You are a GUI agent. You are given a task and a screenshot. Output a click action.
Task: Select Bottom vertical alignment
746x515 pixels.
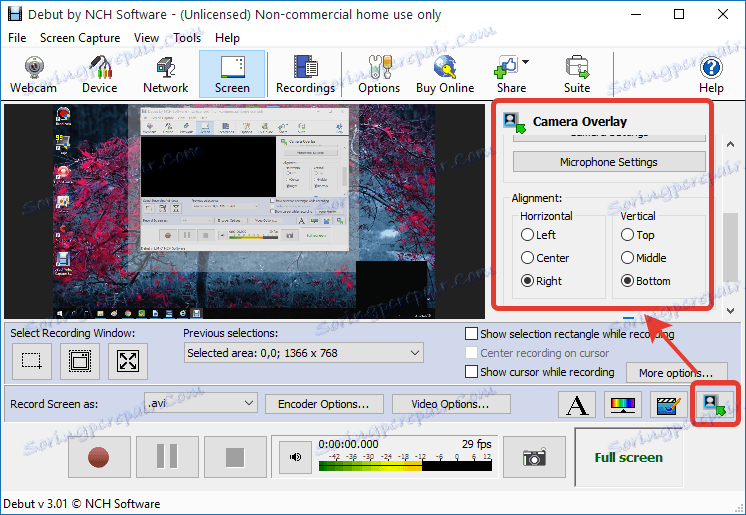pyautogui.click(x=646, y=281)
